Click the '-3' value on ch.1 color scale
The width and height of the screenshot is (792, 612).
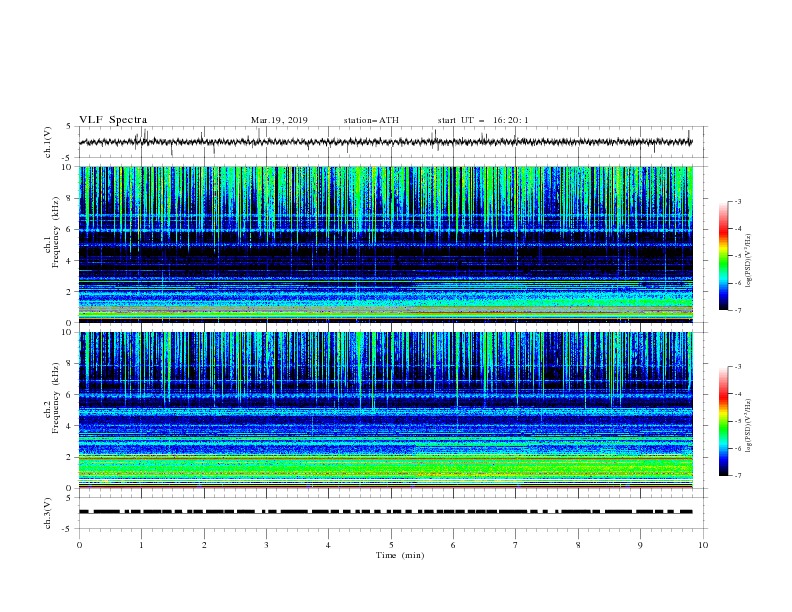click(x=737, y=201)
